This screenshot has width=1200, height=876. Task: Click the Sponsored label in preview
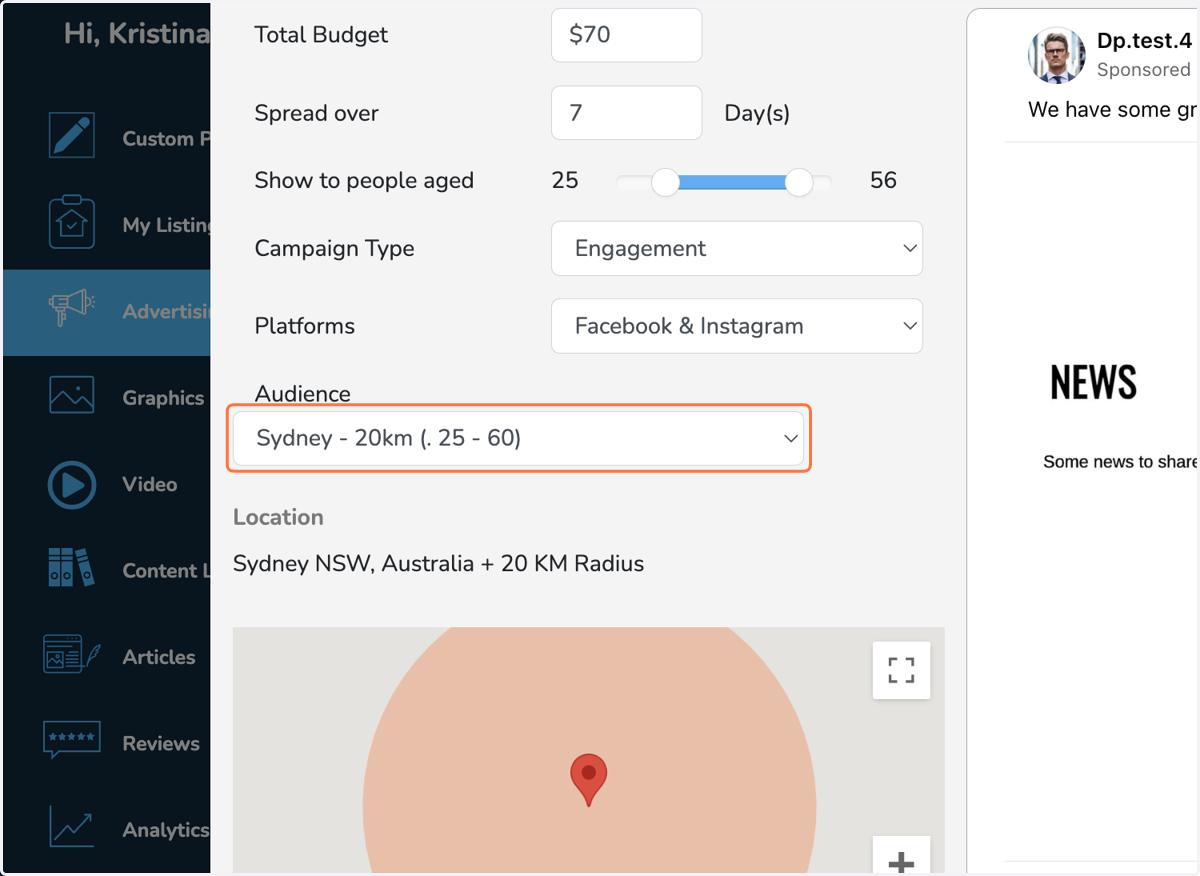click(1144, 69)
